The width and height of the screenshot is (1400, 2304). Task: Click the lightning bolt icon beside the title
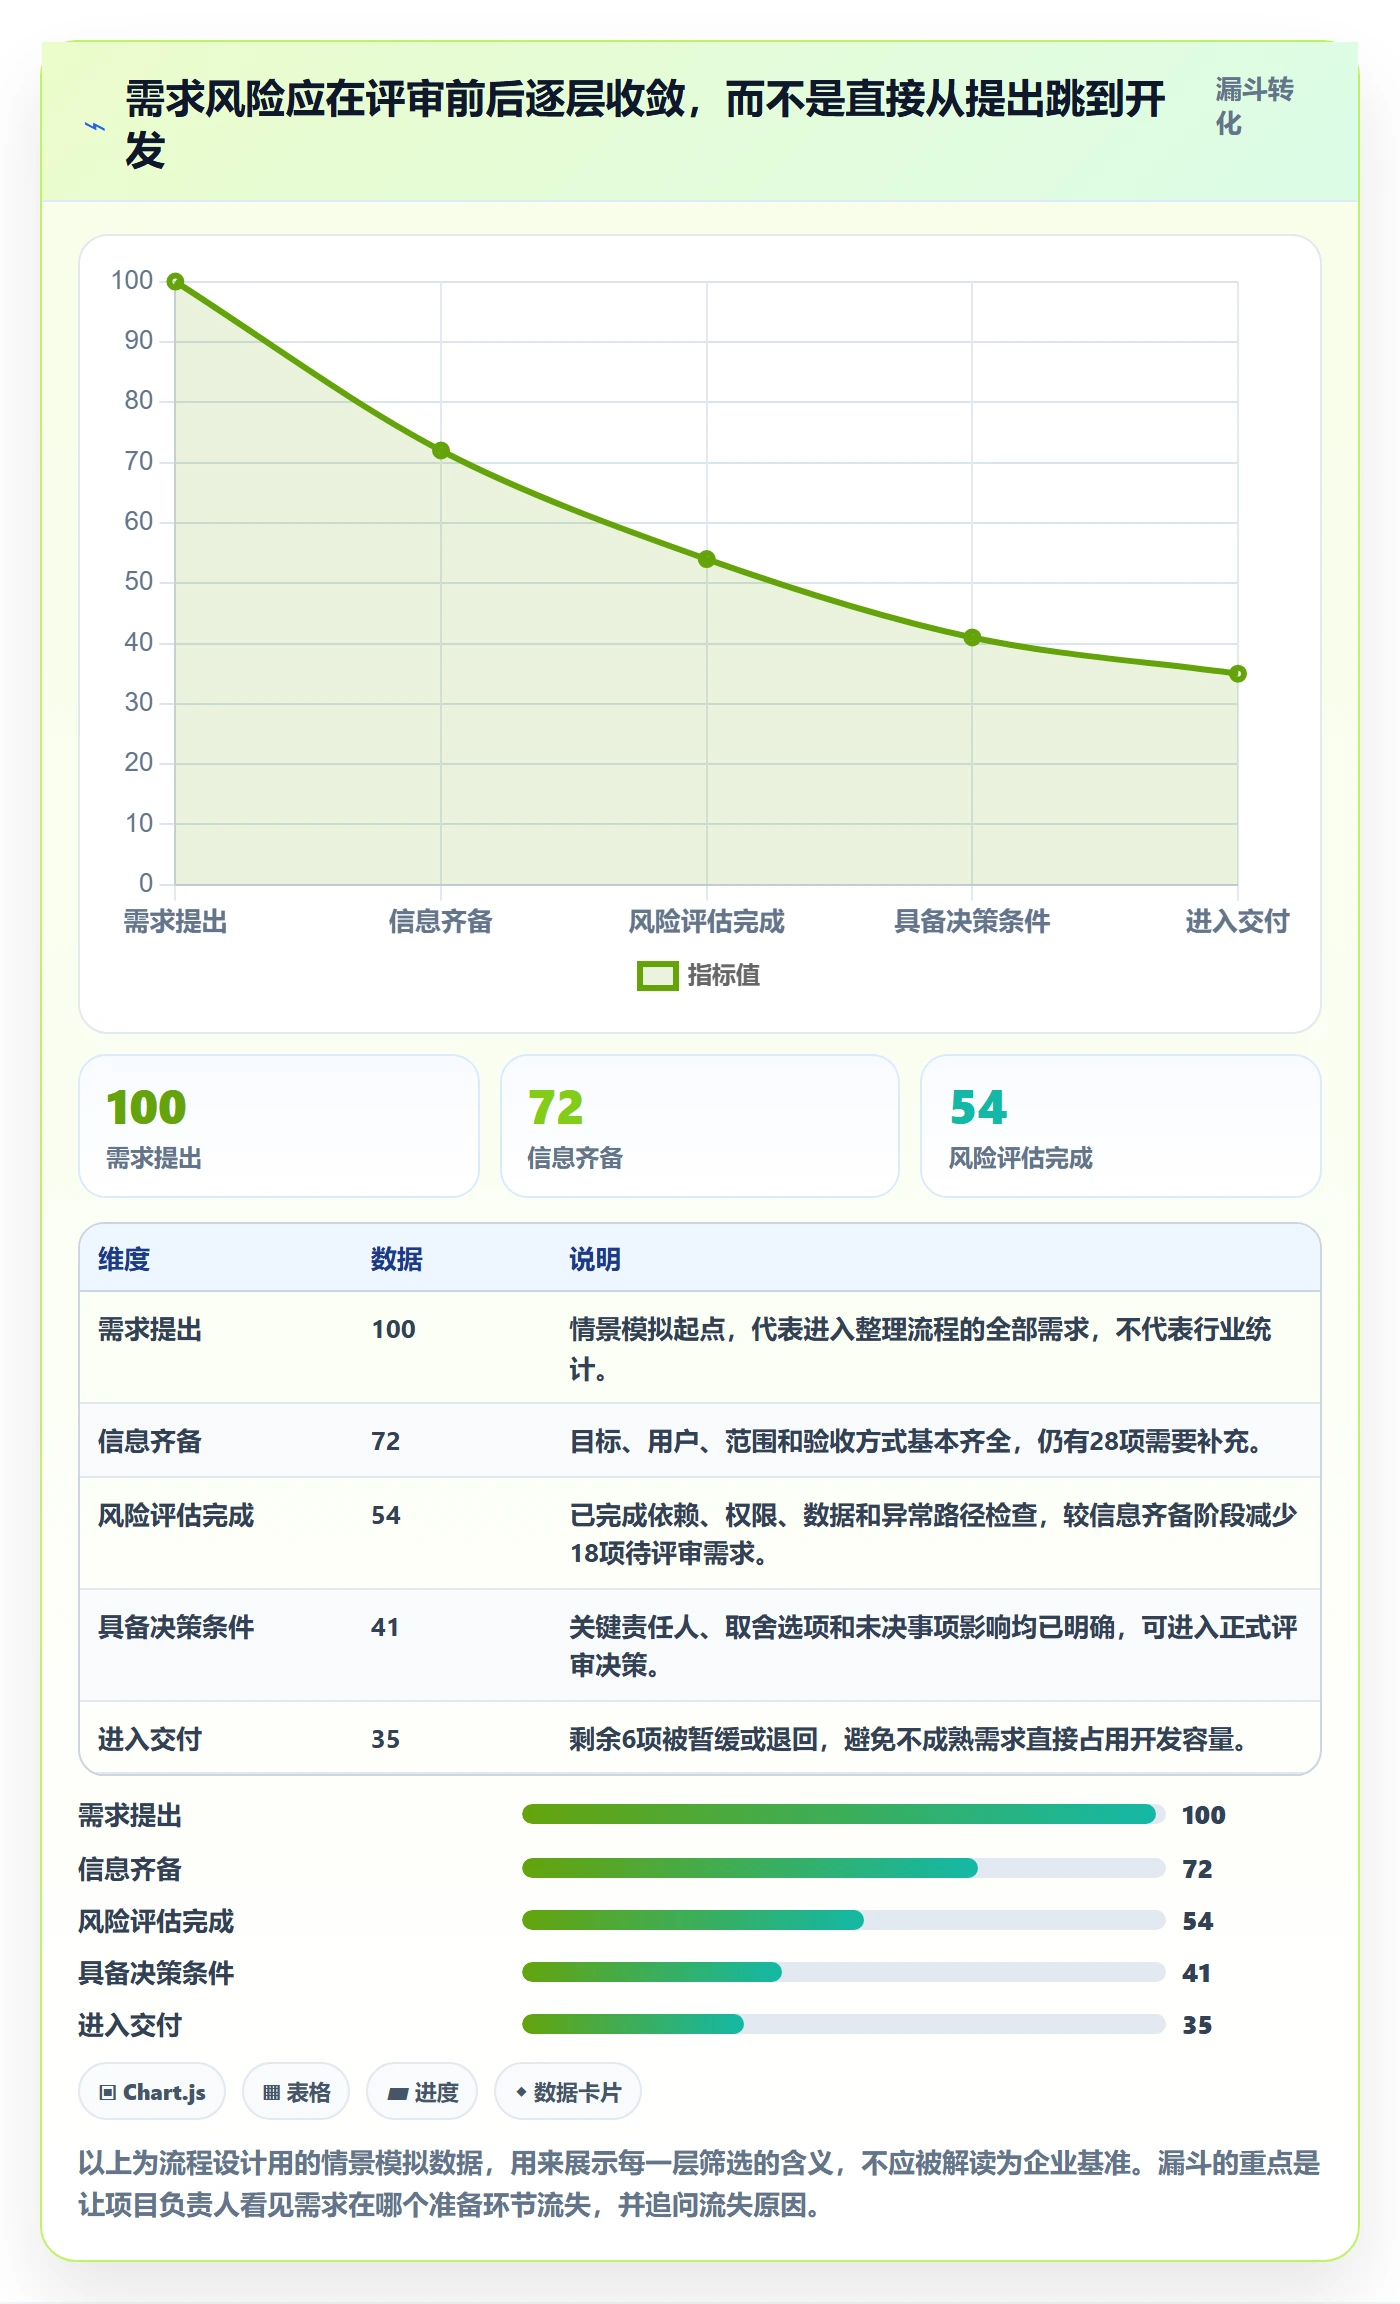pos(95,127)
